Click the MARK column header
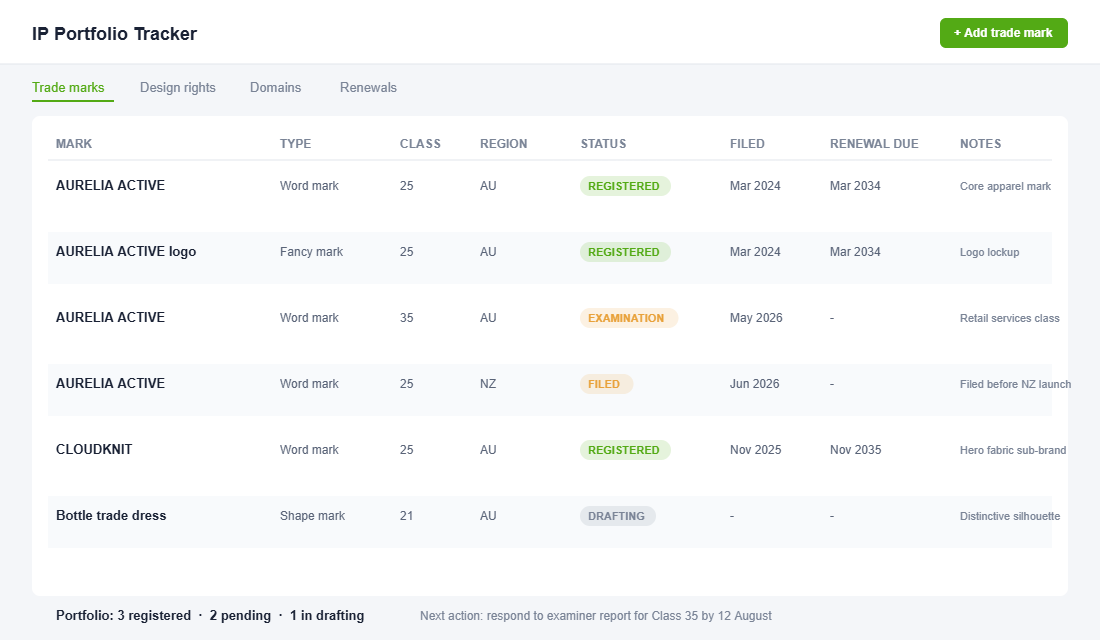1100x640 pixels. (74, 144)
